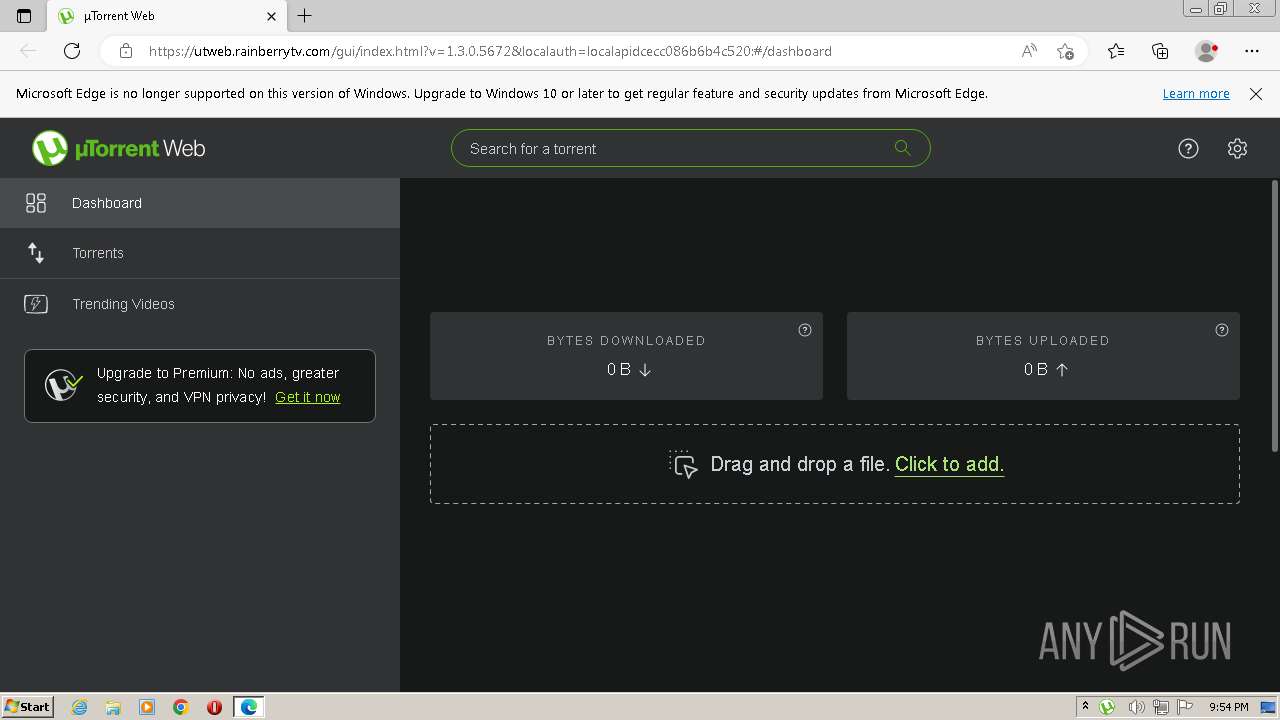Click the address bar URL

point(490,51)
